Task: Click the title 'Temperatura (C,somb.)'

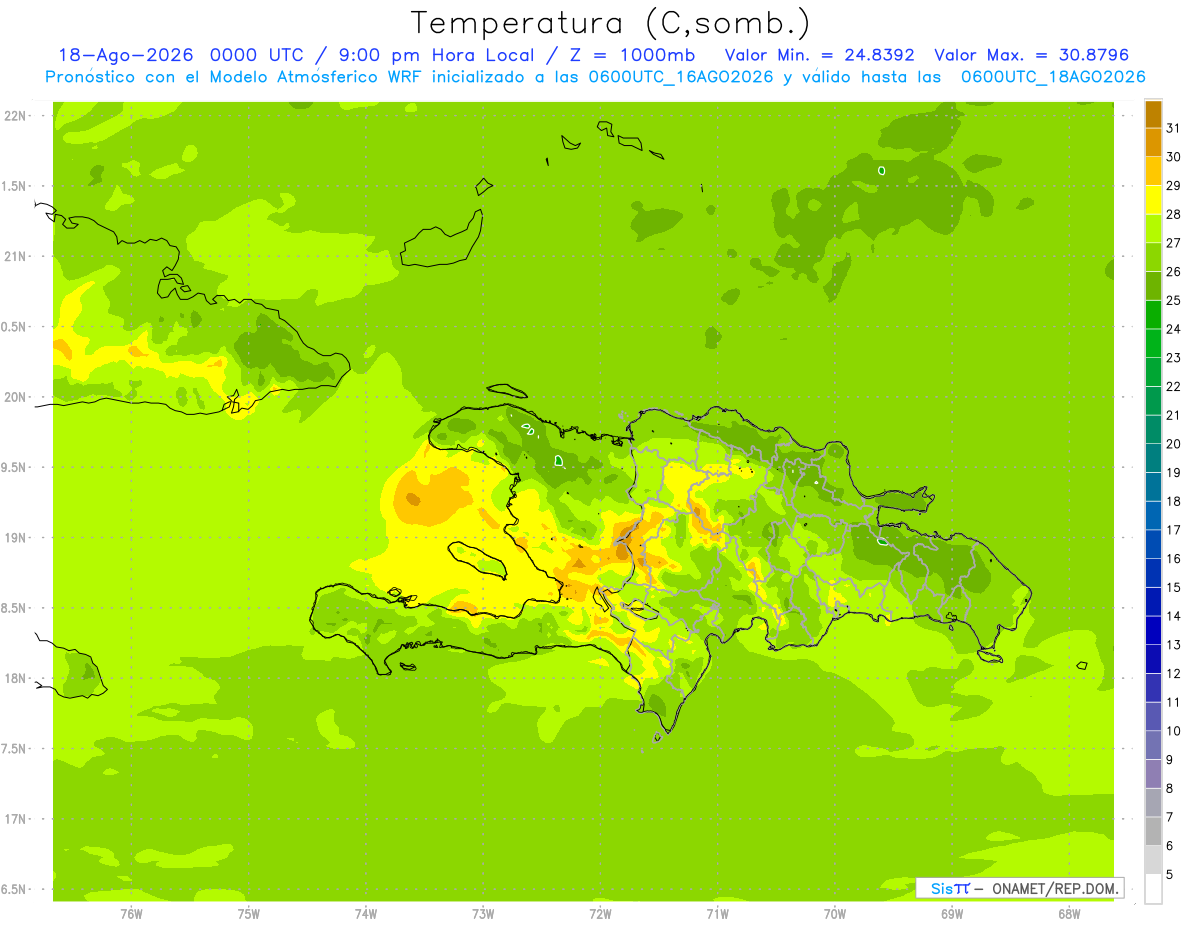Action: point(611,23)
